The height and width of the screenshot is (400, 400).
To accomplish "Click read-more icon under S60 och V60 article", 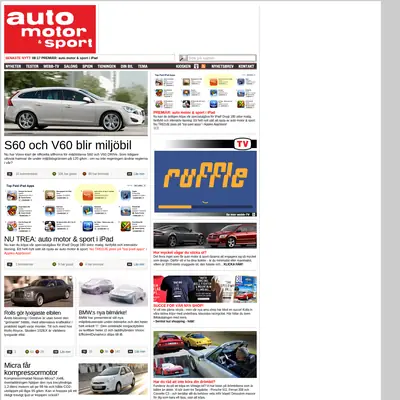I will (x=129, y=174).
